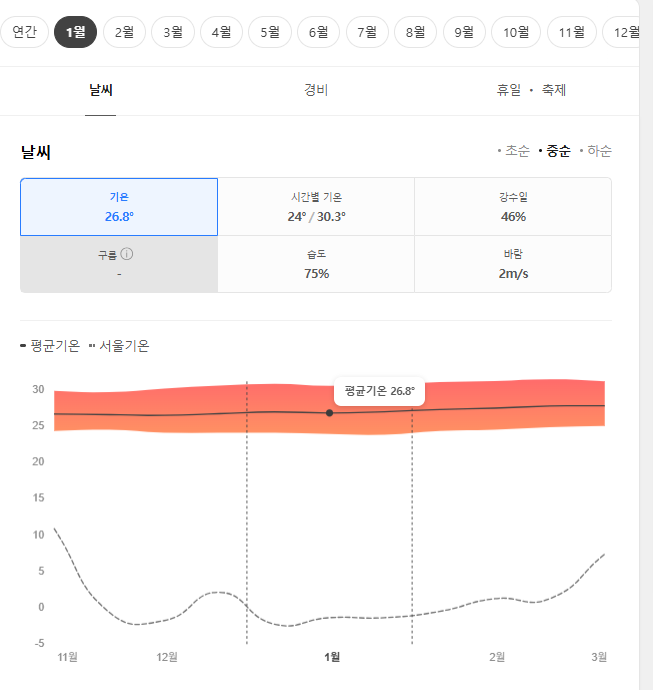The image size is (653, 690).
Task: Select the 시간별 기온 cell
Action: [x=316, y=207]
